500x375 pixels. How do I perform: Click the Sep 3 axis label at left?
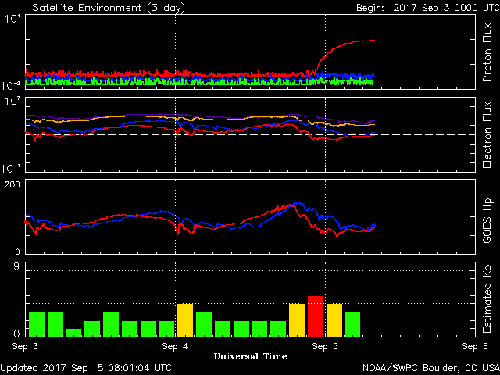(x=25, y=346)
